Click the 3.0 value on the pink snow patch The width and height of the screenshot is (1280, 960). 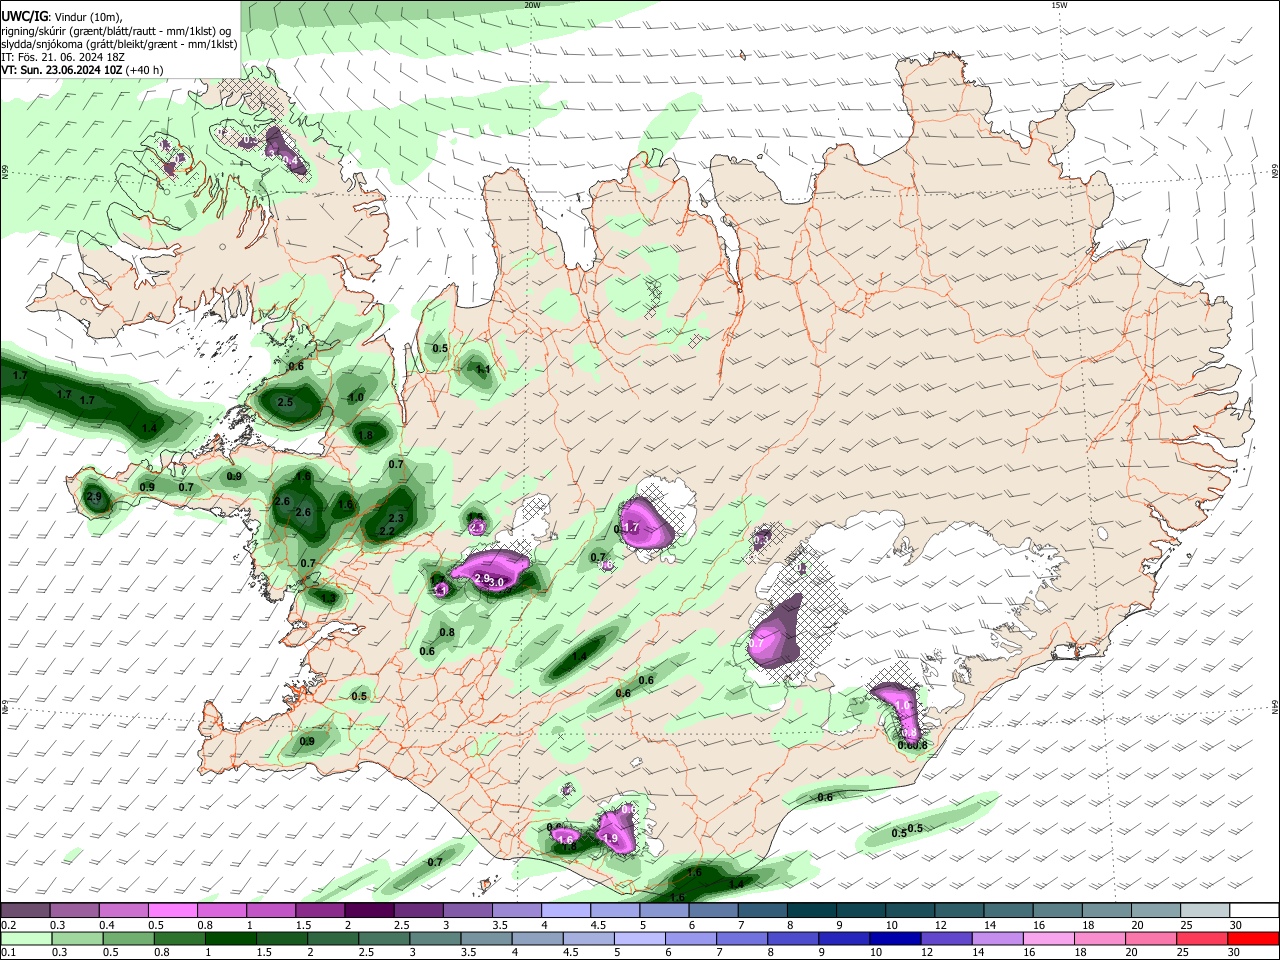495,582
